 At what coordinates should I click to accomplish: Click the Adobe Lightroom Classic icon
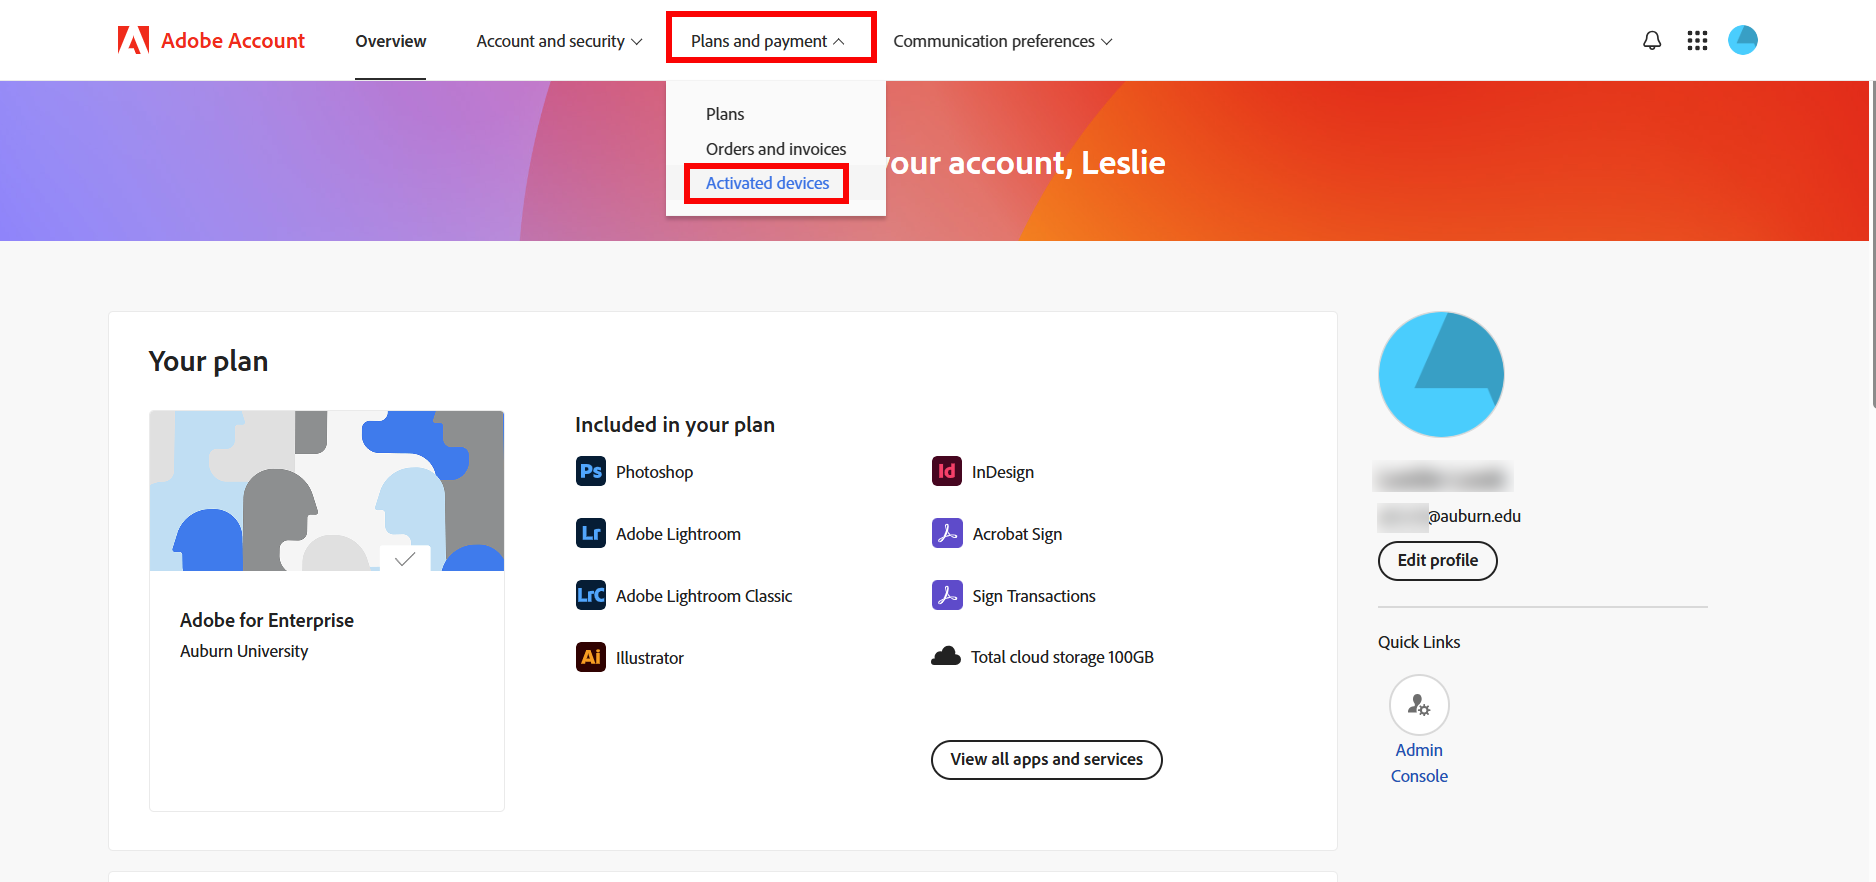[591, 595]
